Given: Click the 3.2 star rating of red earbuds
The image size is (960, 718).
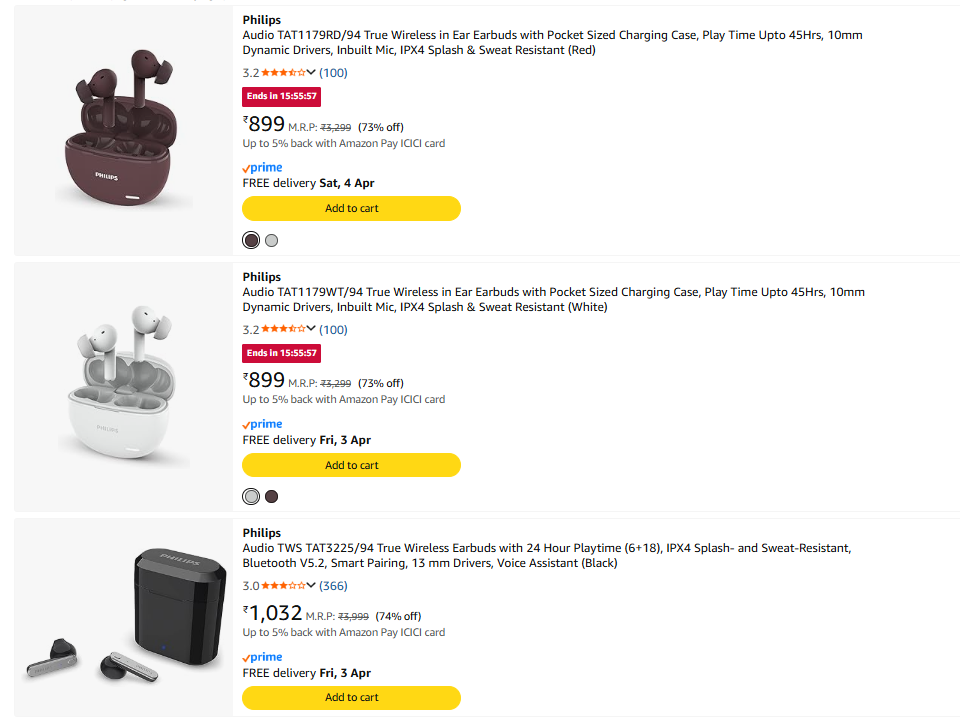Looking at the screenshot, I should [284, 73].
